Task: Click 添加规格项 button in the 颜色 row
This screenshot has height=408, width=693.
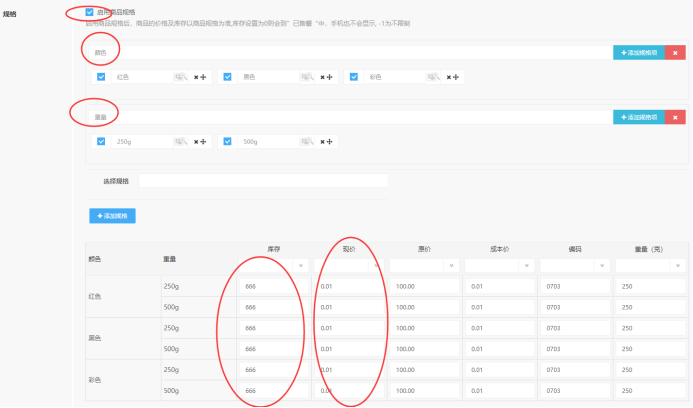Action: pyautogui.click(x=637, y=52)
